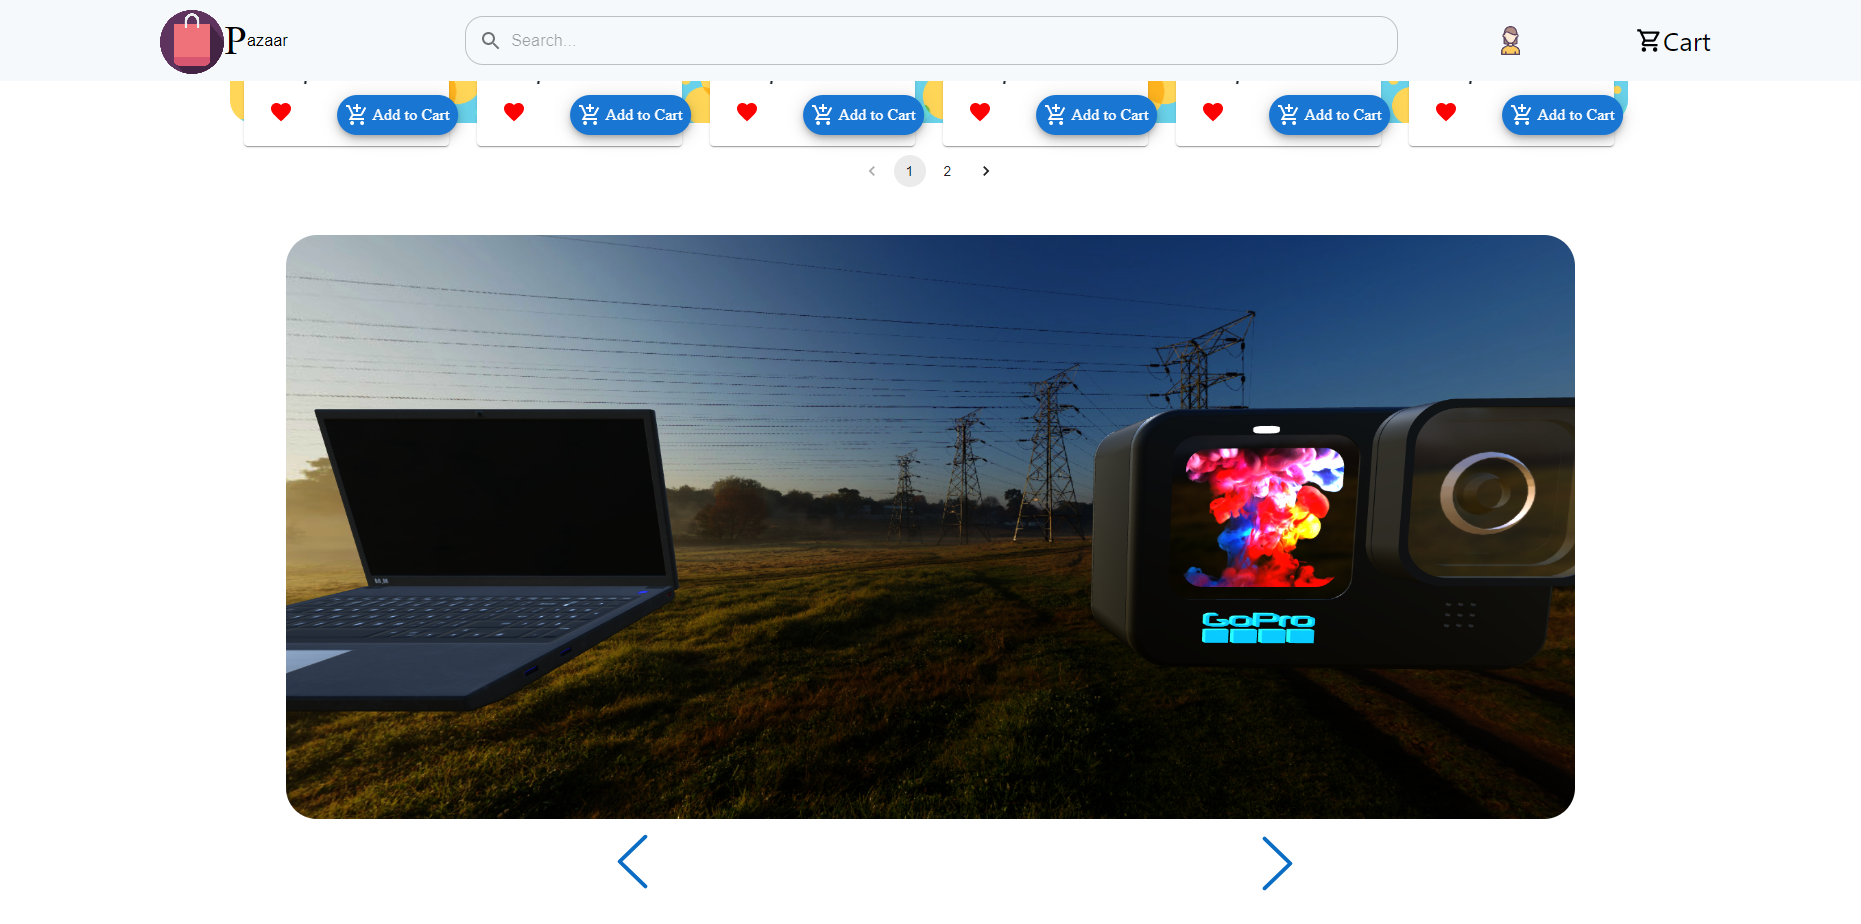Click inside the search input field

point(930,40)
